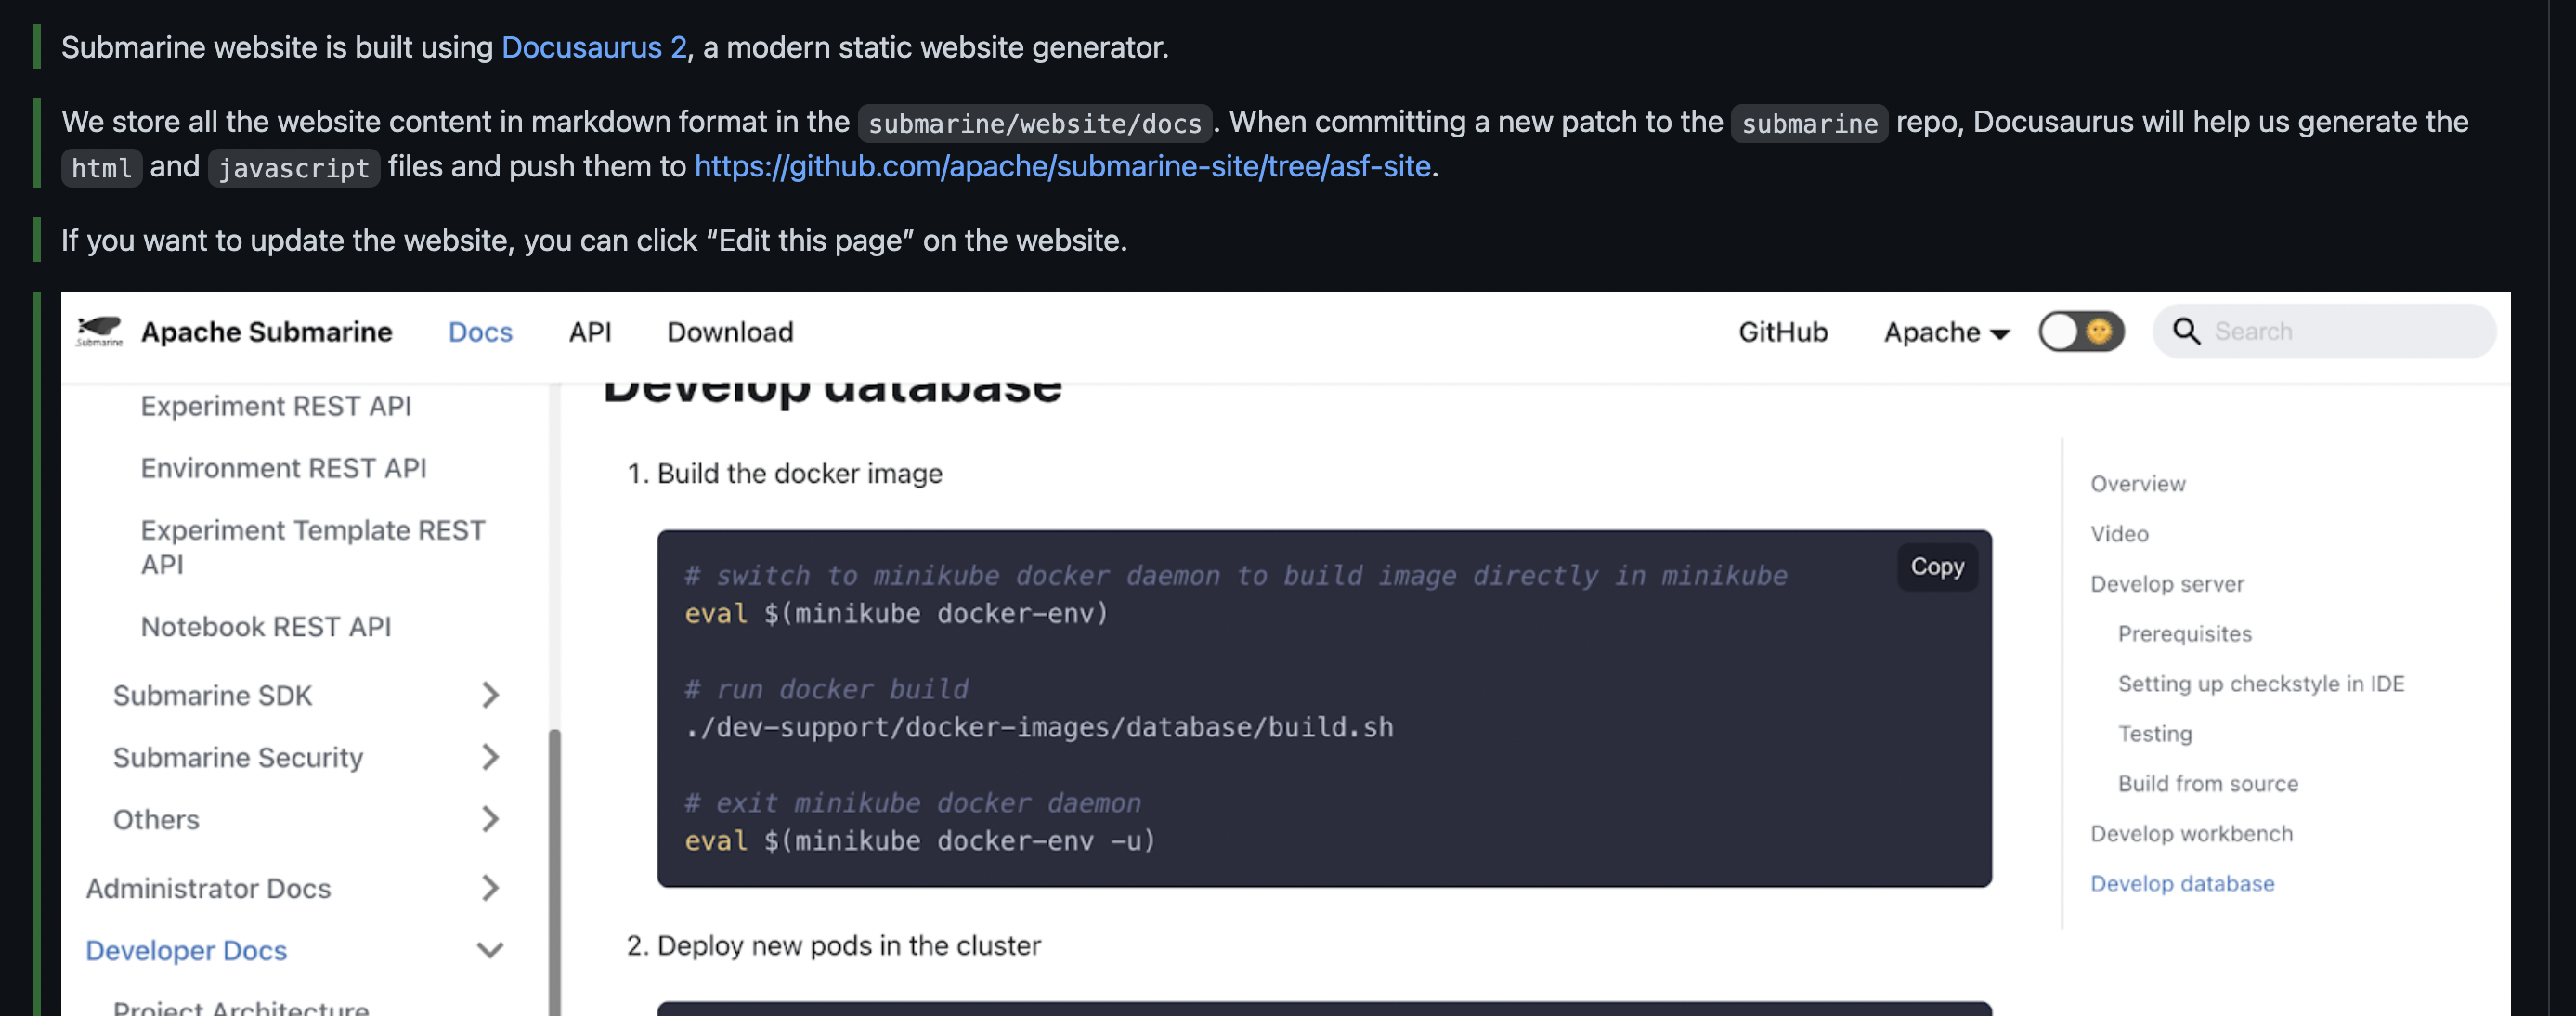
Task: Open the Docusaurus 2 link
Action: [593, 47]
